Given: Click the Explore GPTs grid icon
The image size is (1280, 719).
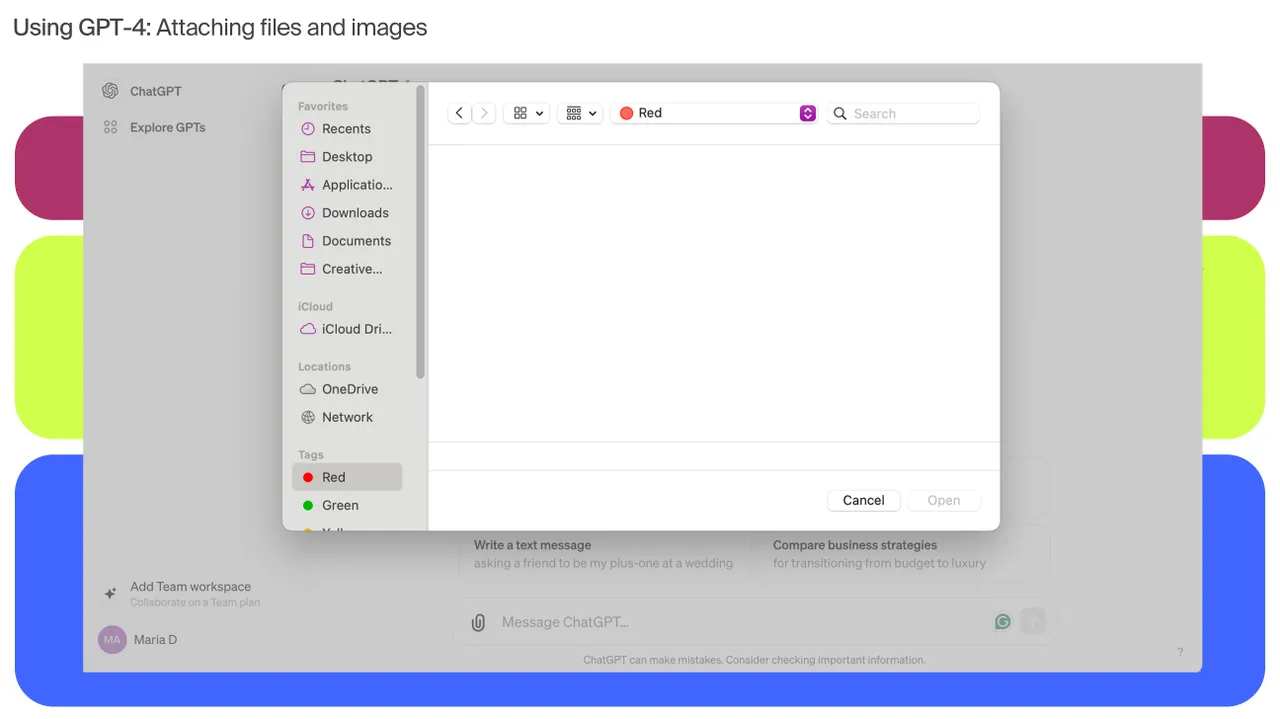Looking at the screenshot, I should point(110,127).
